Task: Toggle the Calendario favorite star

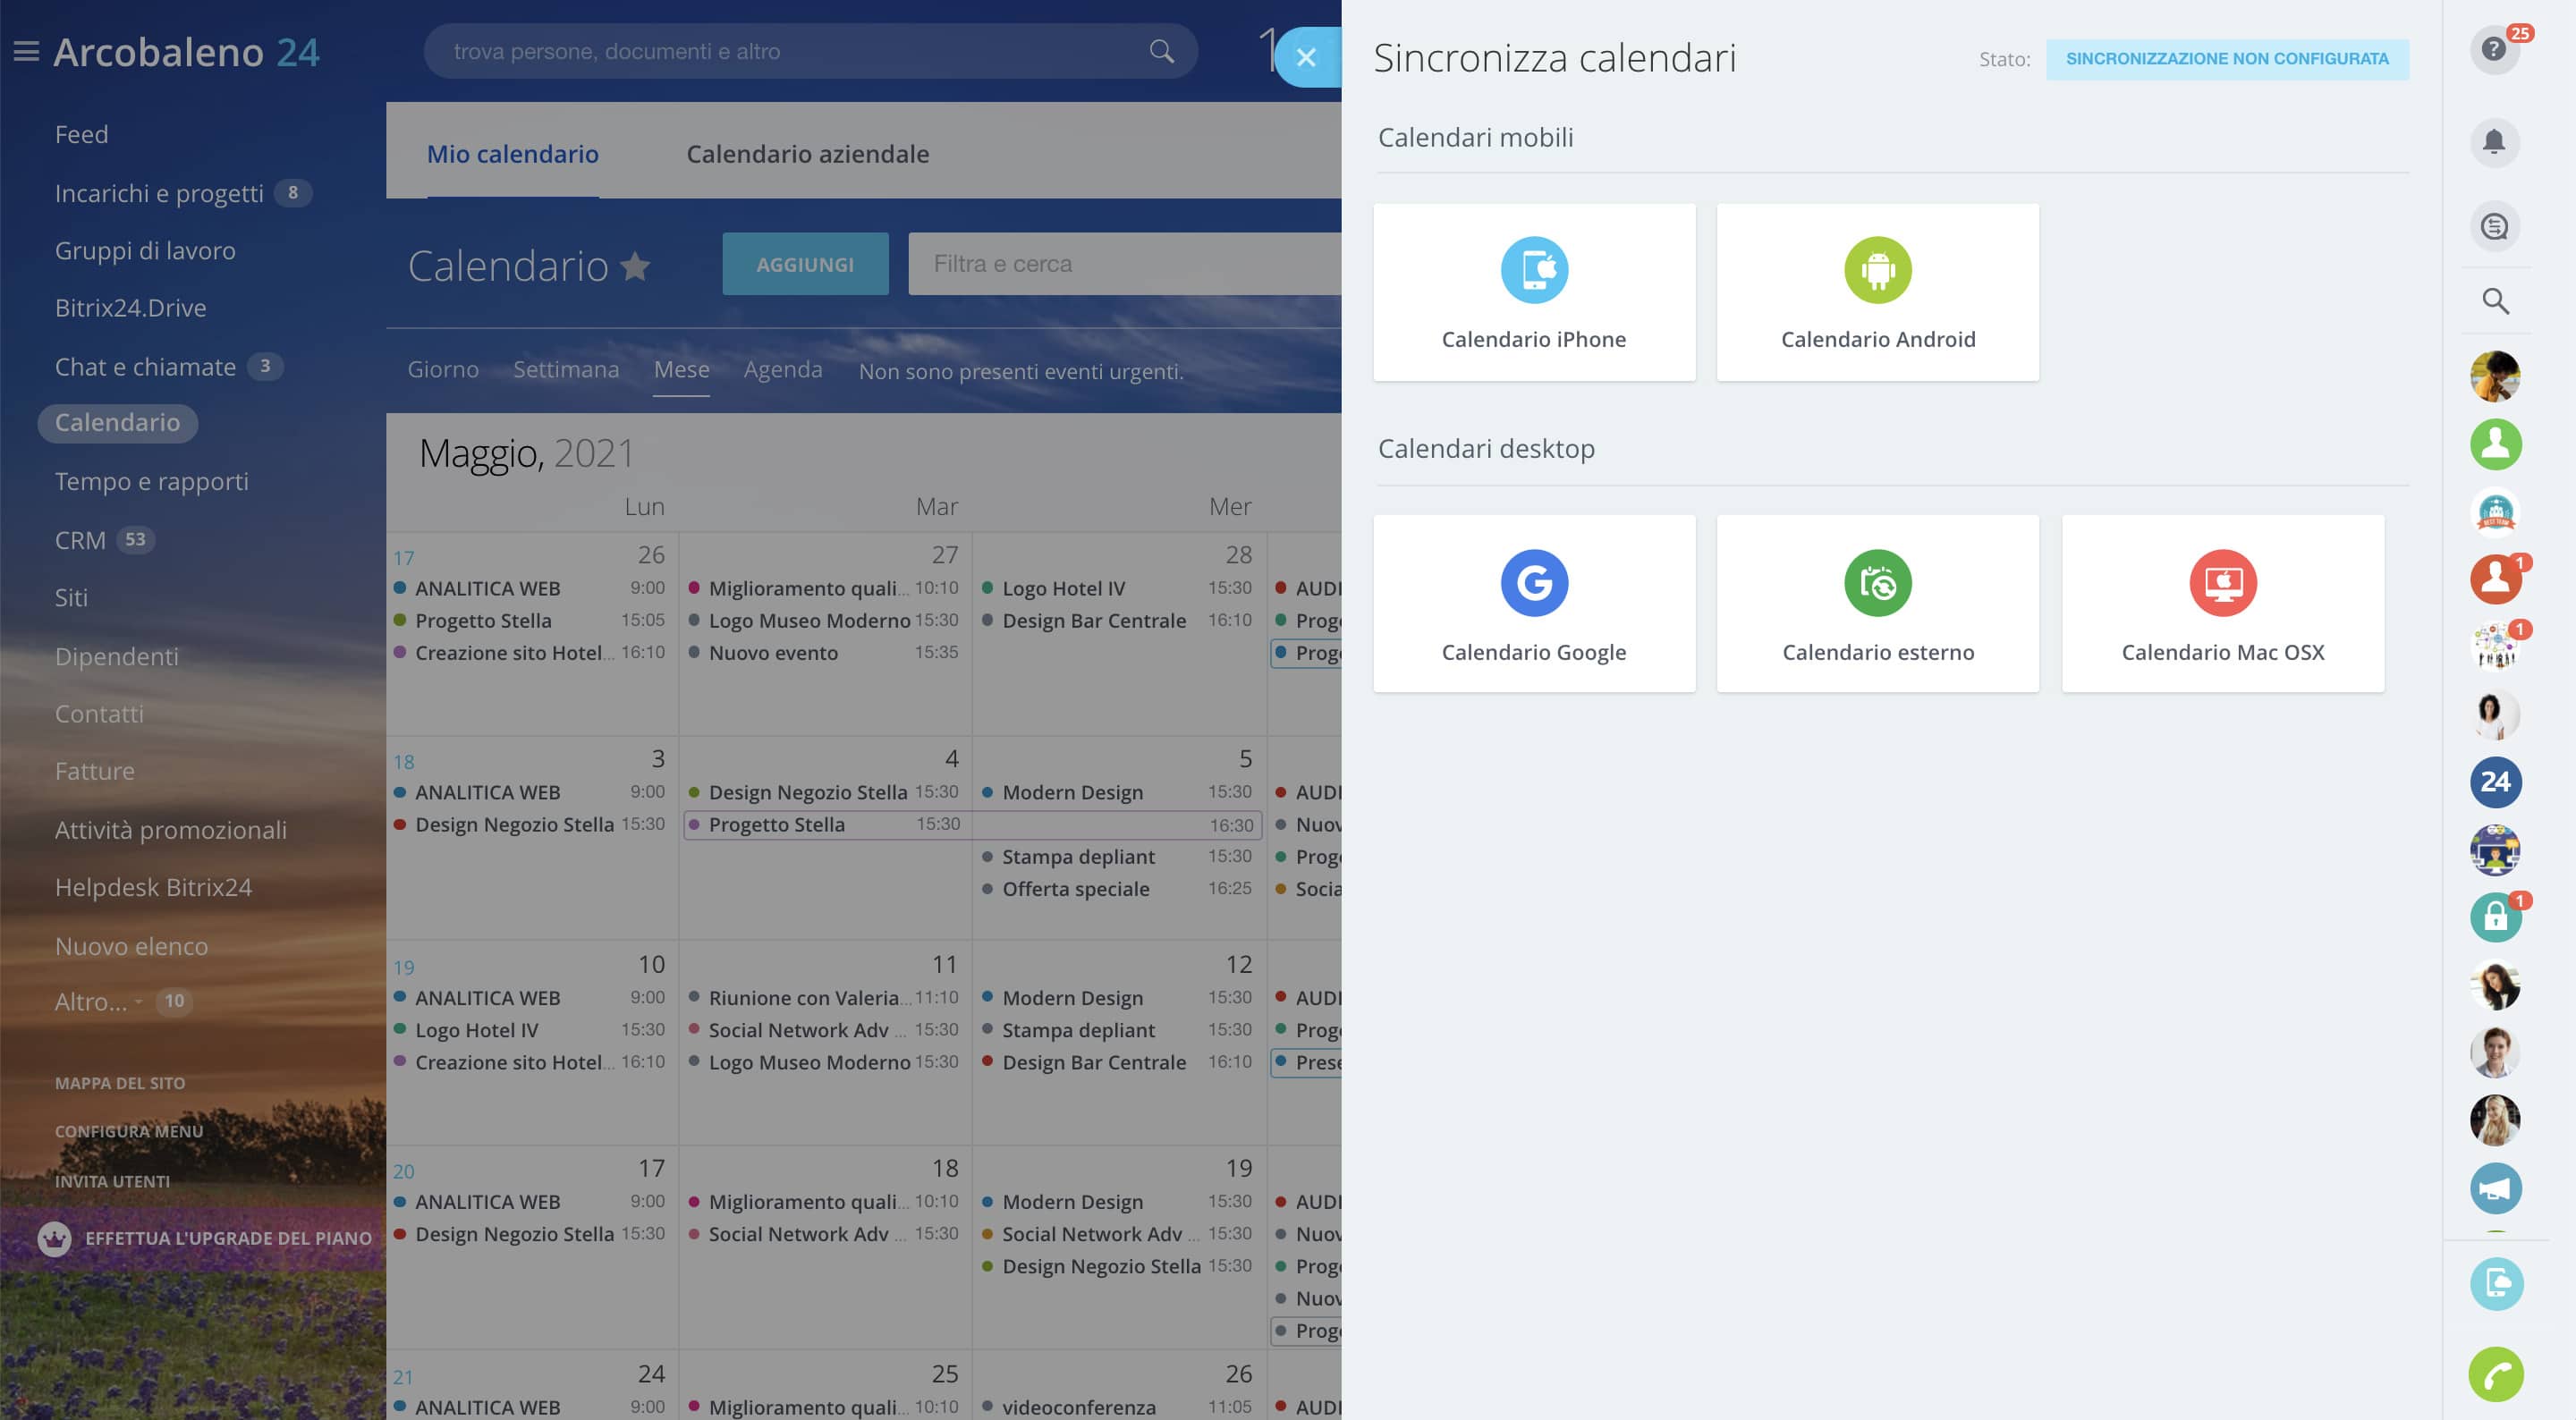Action: pyautogui.click(x=635, y=266)
